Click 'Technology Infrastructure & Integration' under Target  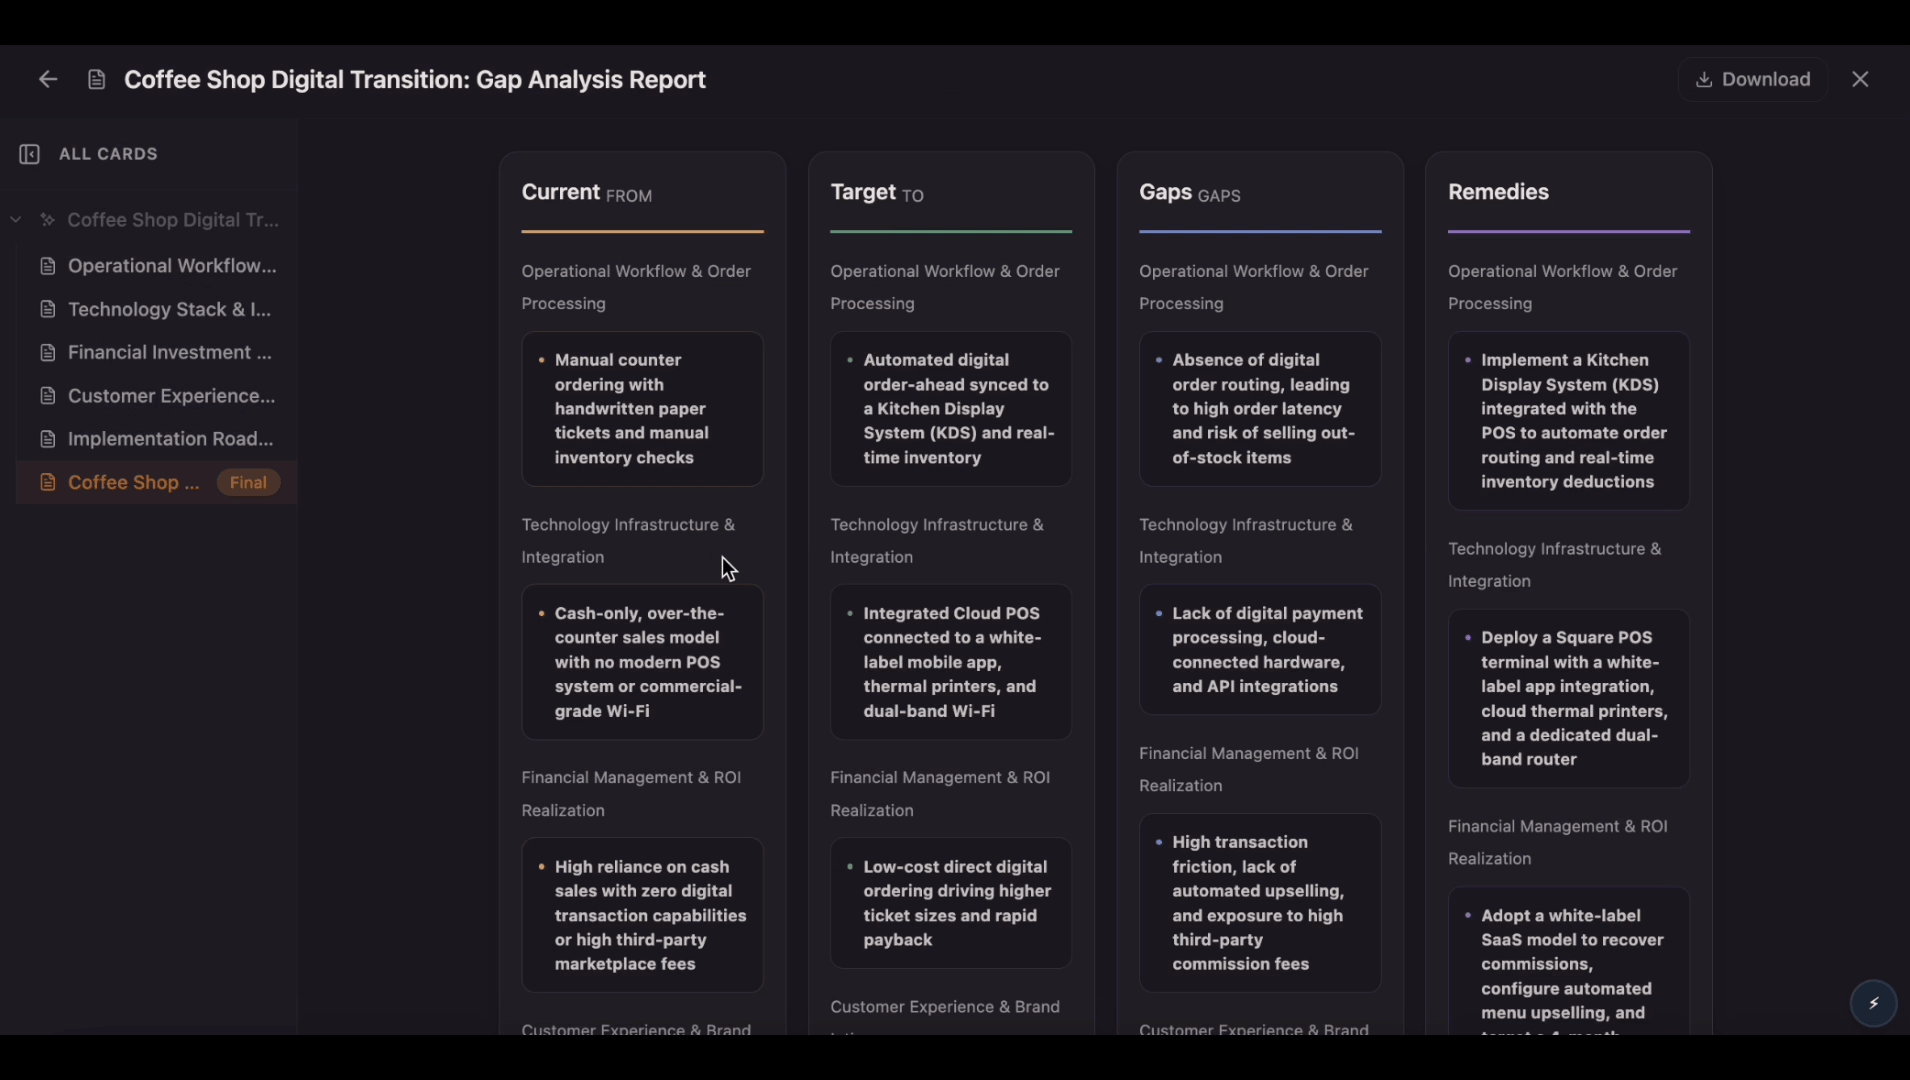(937, 541)
